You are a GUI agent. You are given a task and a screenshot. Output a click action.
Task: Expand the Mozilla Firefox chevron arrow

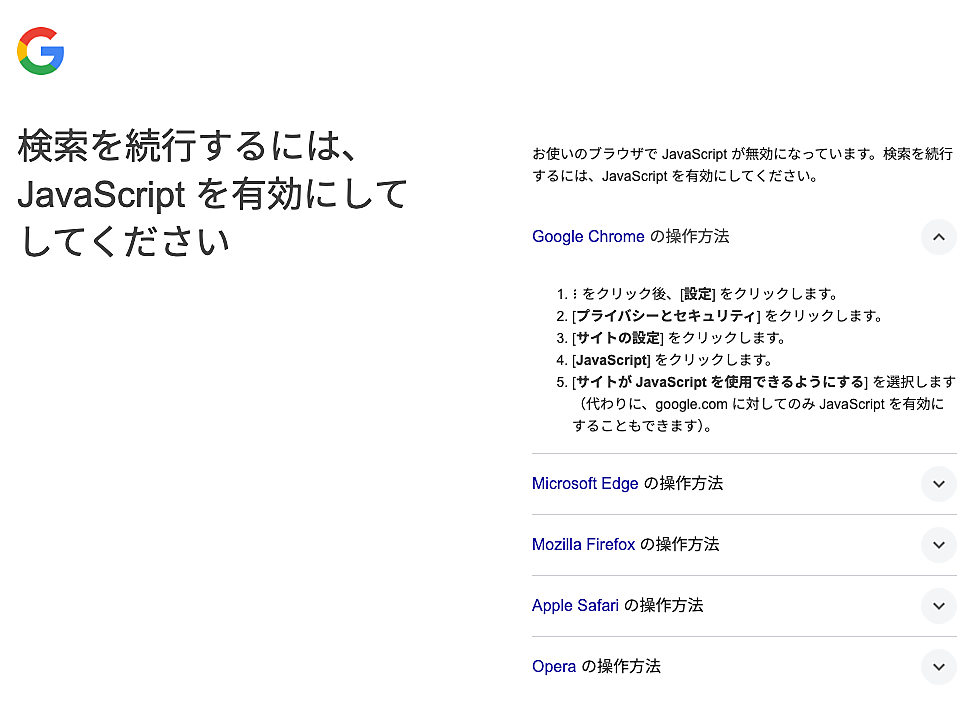coord(938,545)
